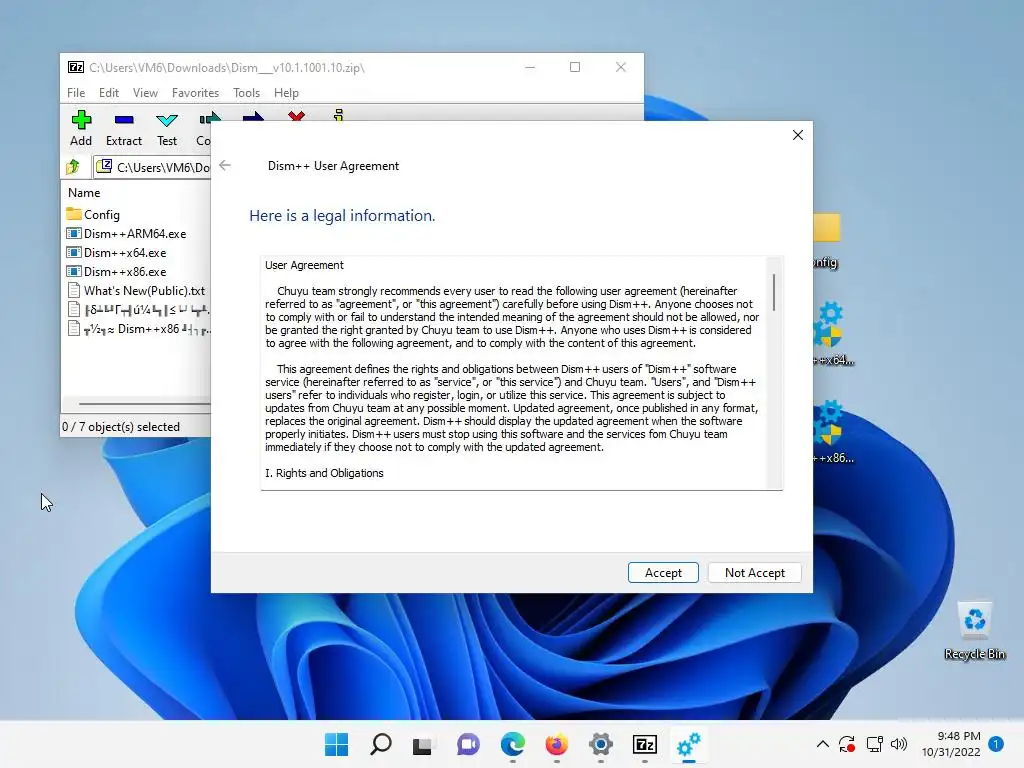This screenshot has height=768, width=1024.
Task: Select What's New(Public).txt file
Action: pyautogui.click(x=136, y=290)
